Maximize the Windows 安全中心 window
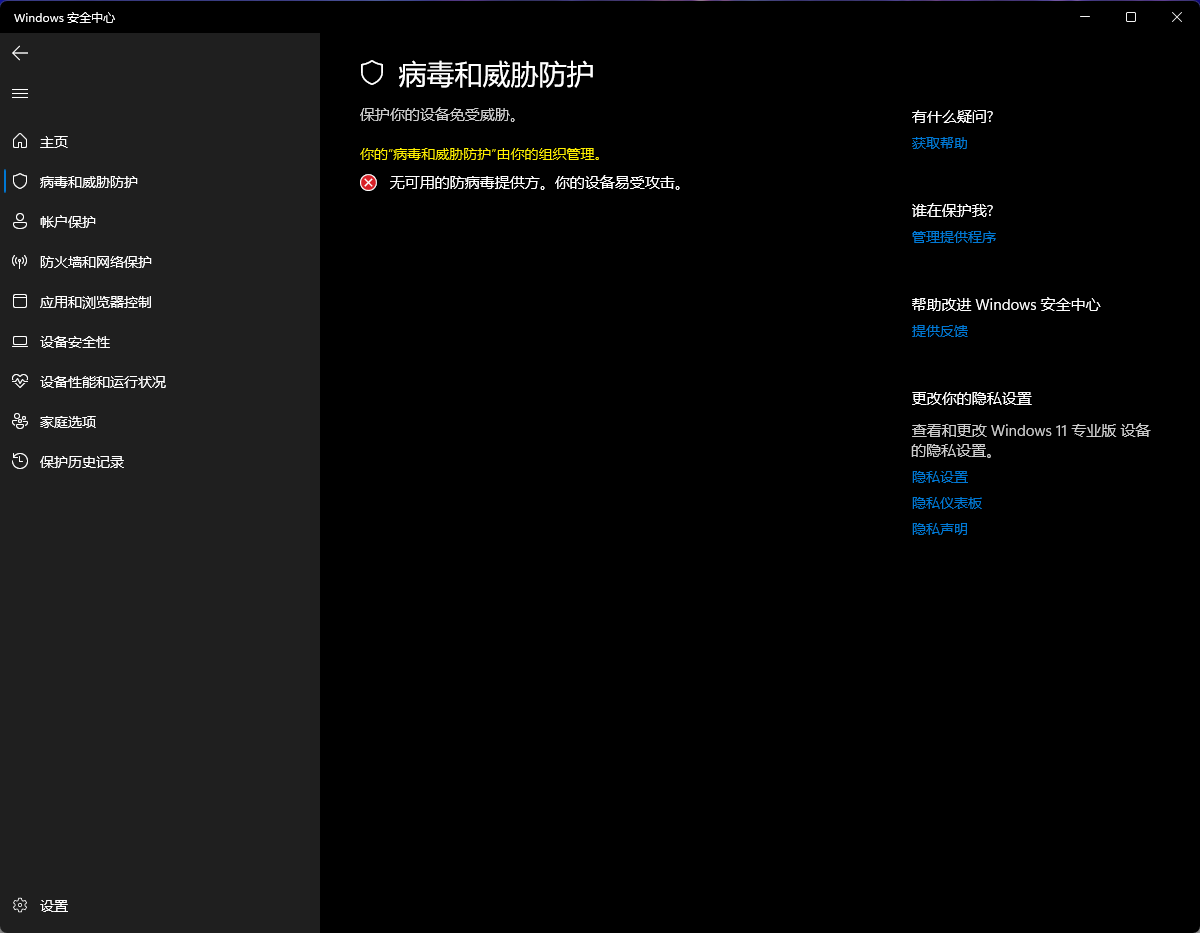The image size is (1200, 933). coord(1131,17)
